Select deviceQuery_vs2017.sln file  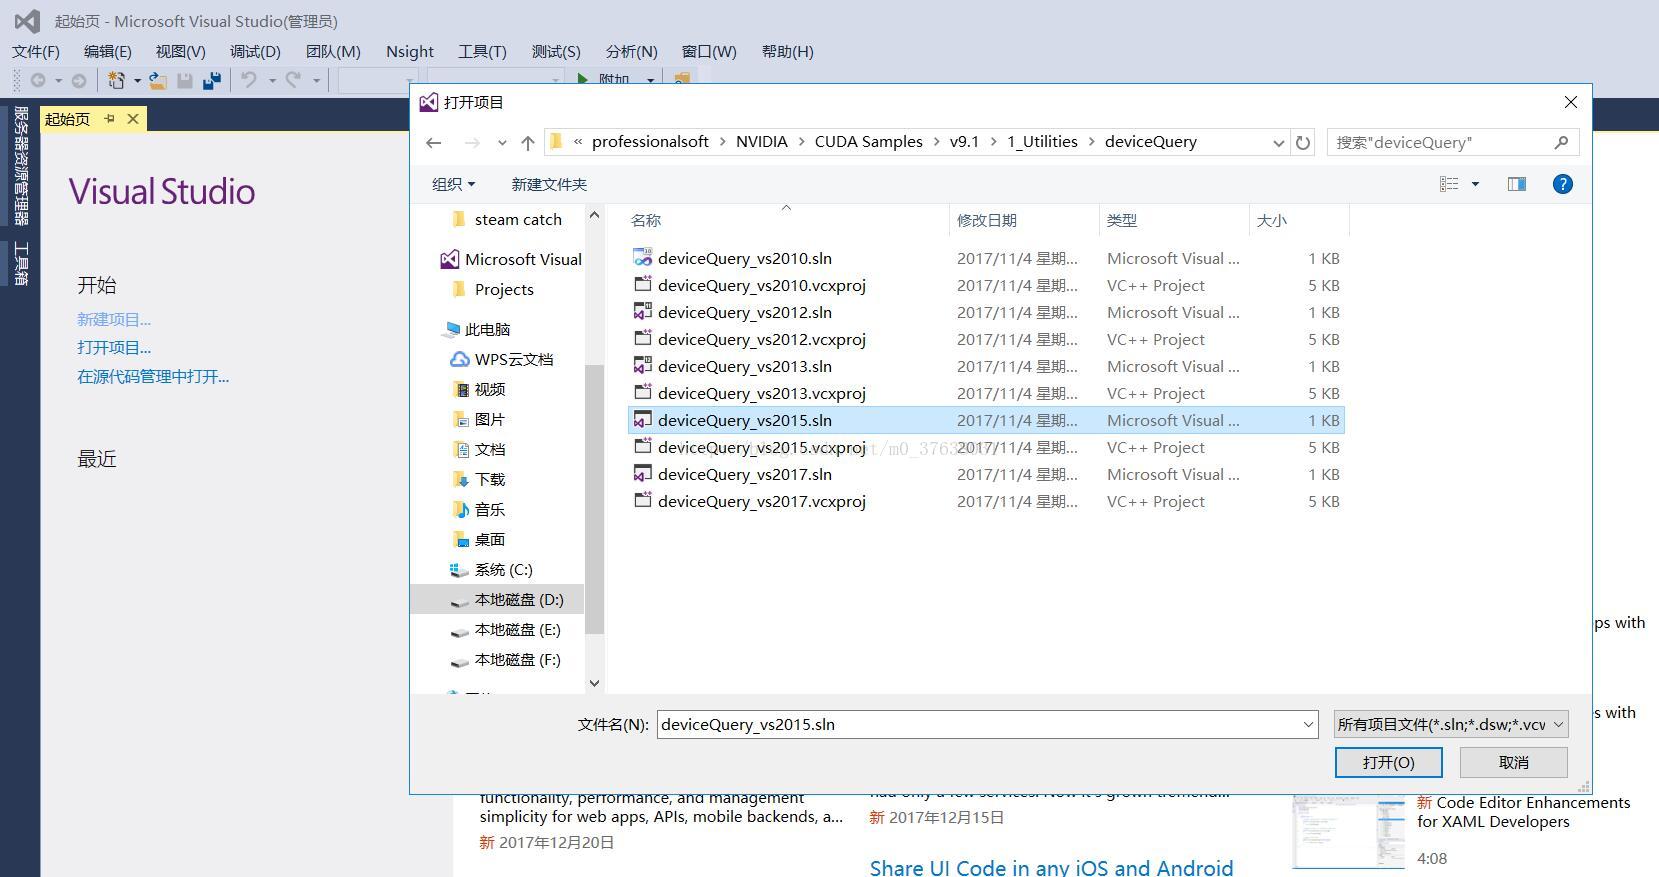coord(744,474)
